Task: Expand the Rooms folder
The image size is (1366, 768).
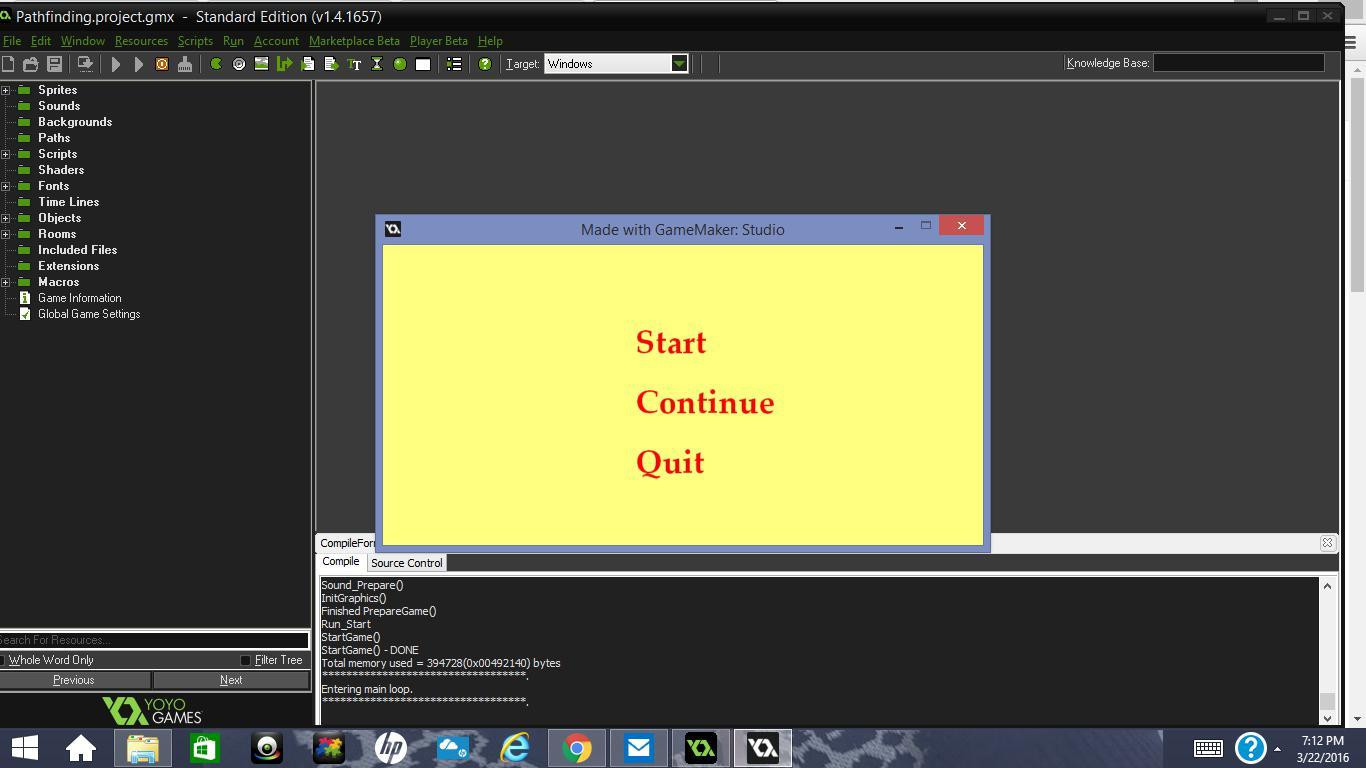Action: click(x=6, y=234)
